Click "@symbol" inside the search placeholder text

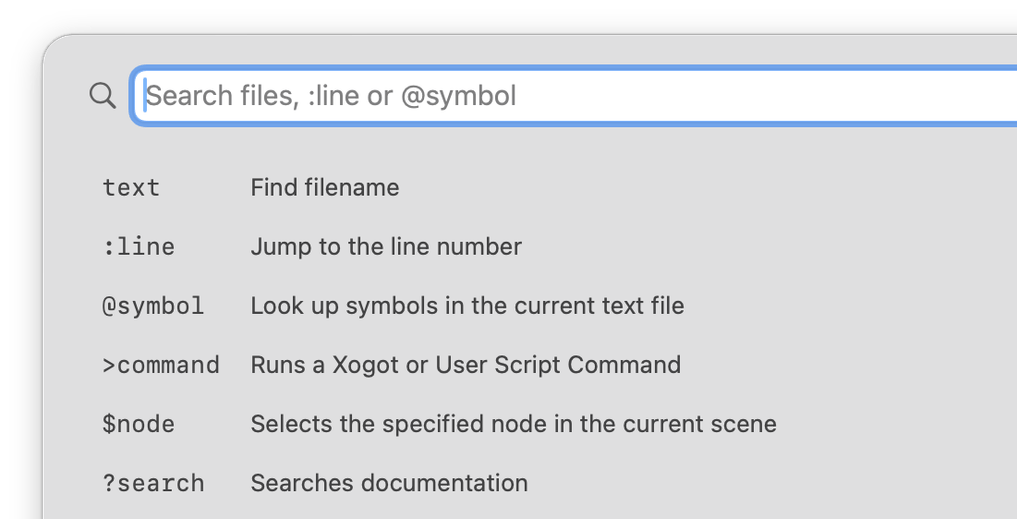459,96
